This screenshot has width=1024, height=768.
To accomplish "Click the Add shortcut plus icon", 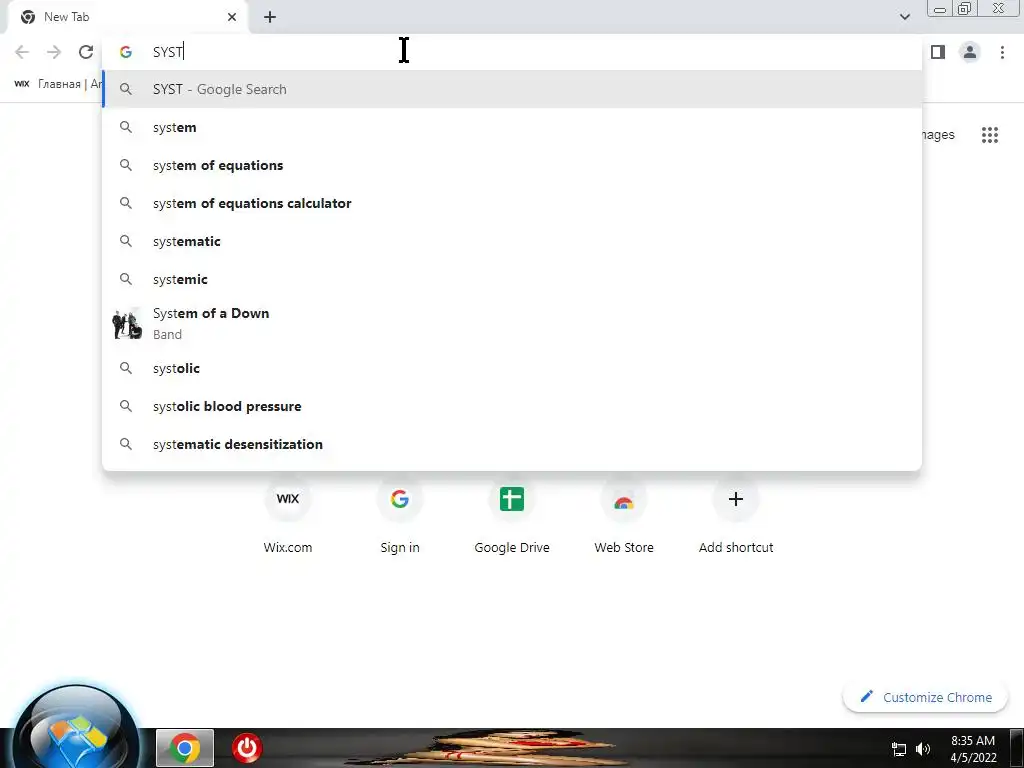I will [736, 499].
